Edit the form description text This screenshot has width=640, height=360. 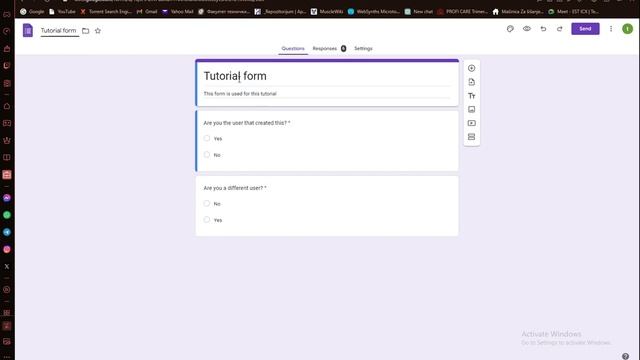pos(327,94)
